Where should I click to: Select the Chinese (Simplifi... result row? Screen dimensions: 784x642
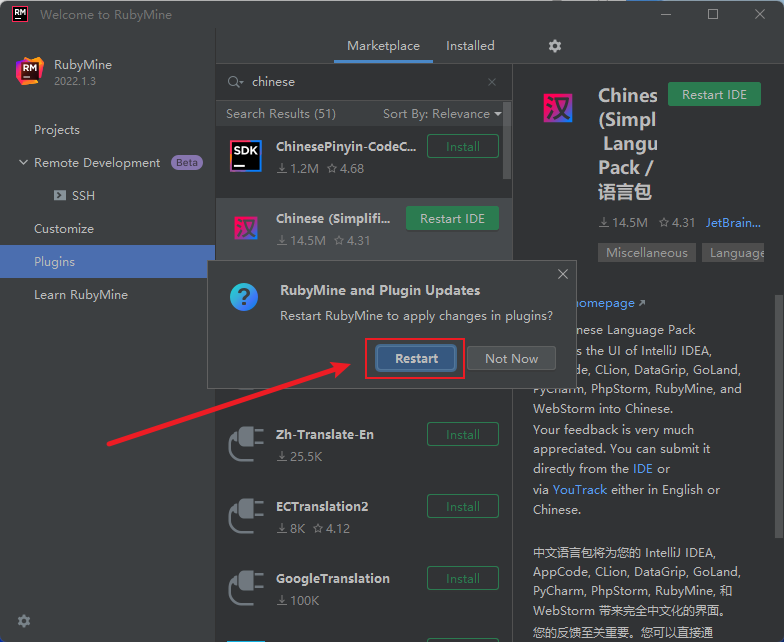[x=364, y=228]
